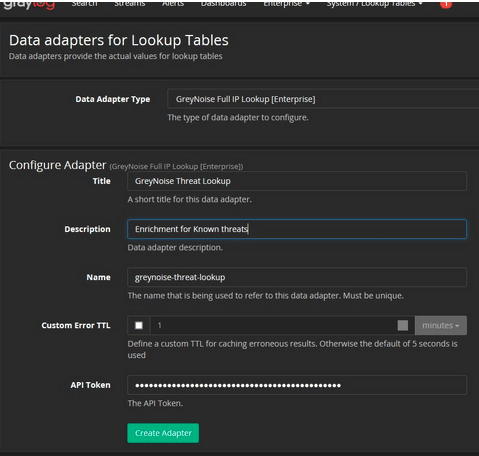Click the 'Data Adapter Type' label

point(113,99)
